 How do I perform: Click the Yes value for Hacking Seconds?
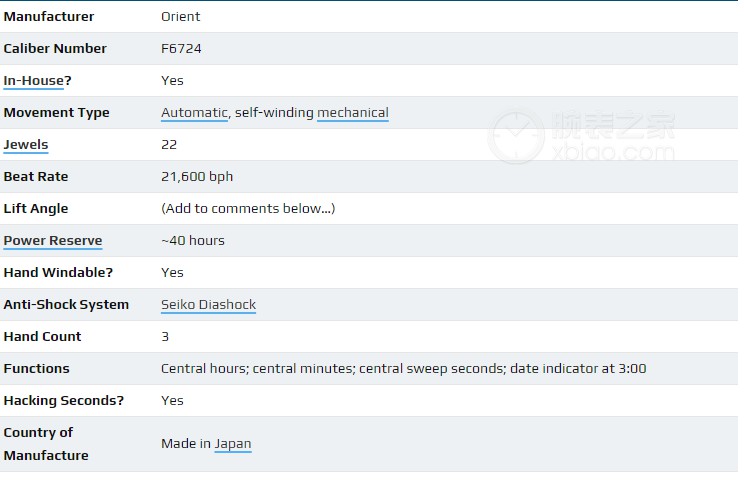(172, 401)
